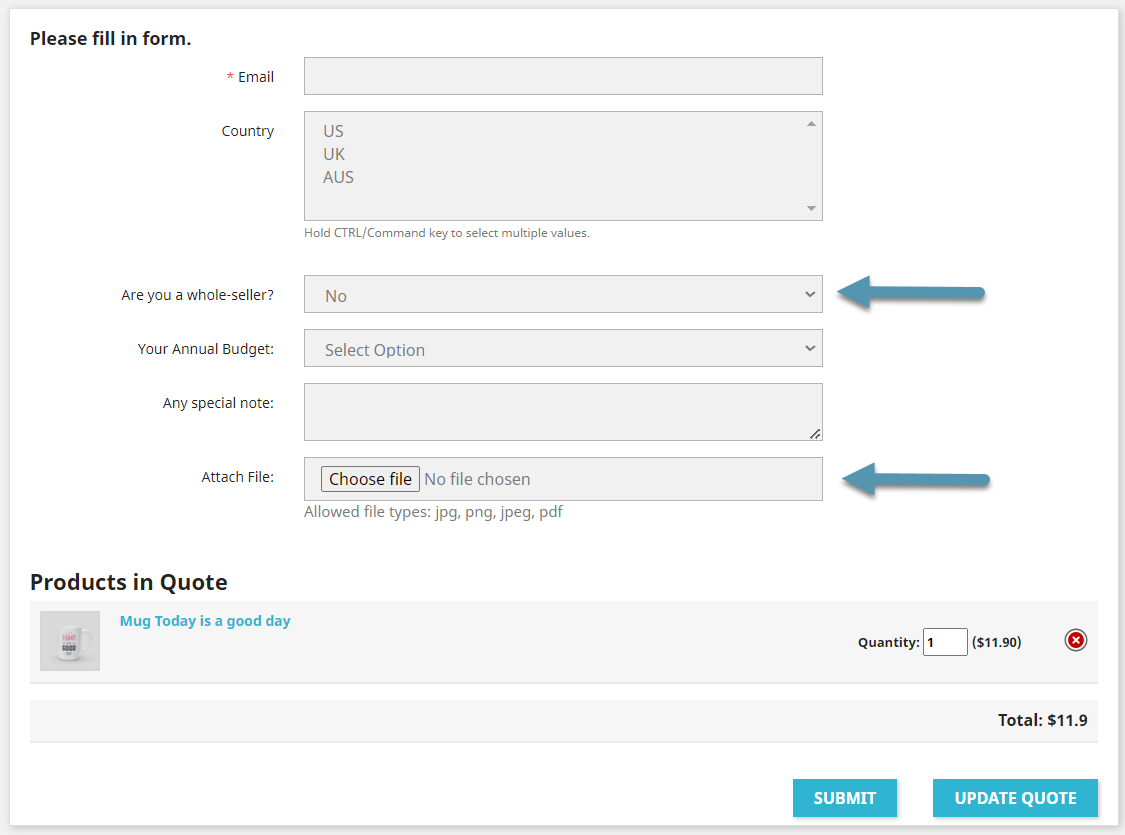Viewport: 1125px width, 835px height.
Task: Remove the Mug product from the quote
Action: click(x=1075, y=640)
